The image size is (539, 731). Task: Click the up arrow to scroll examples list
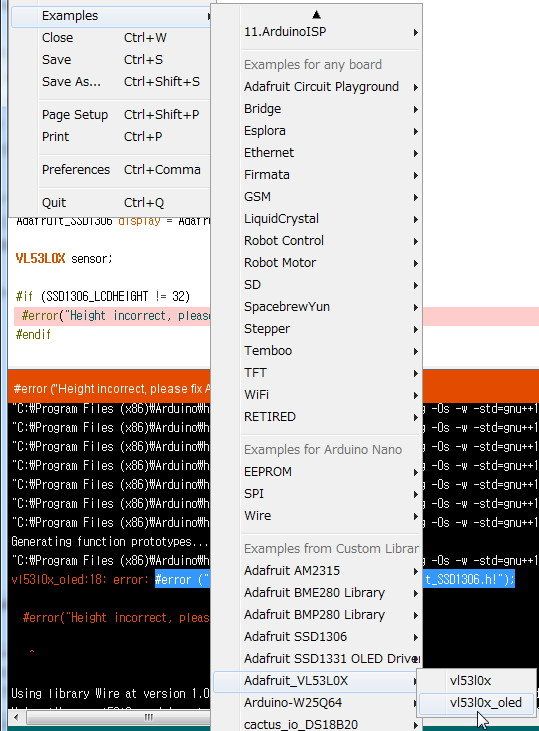[317, 14]
